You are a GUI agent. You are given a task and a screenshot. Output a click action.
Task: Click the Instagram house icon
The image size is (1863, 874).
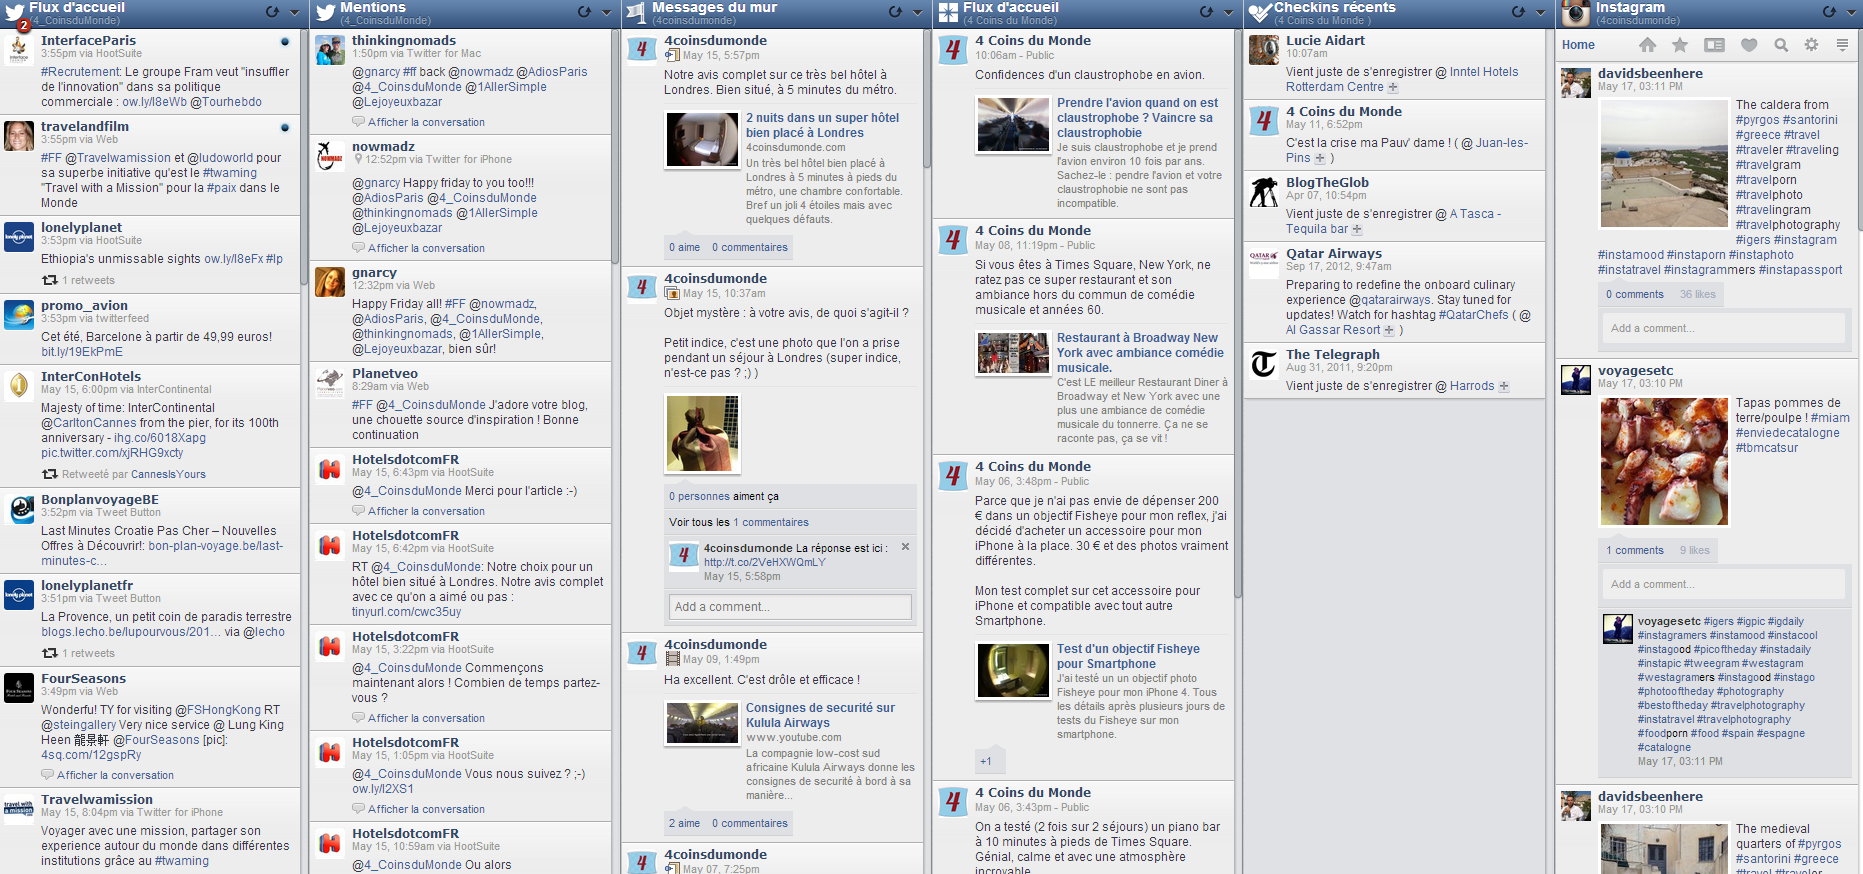click(x=1648, y=45)
